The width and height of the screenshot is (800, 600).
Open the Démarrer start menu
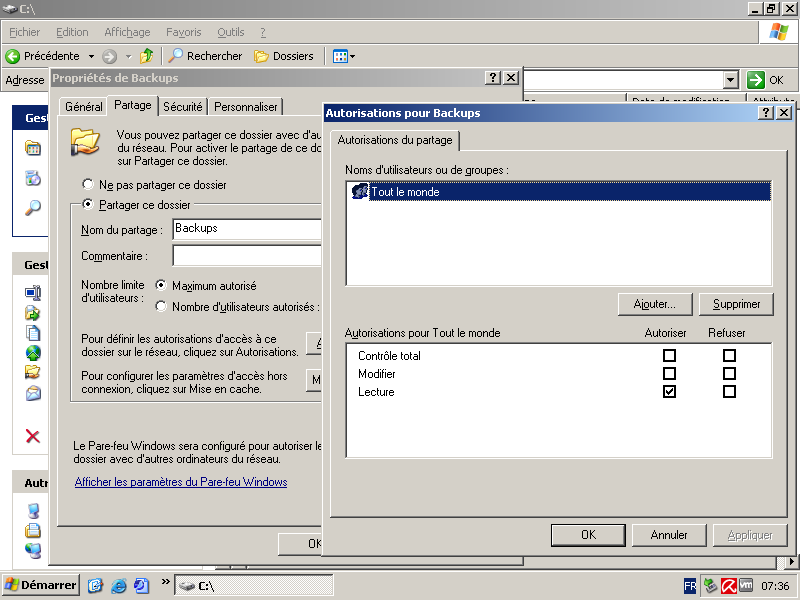pos(40,585)
